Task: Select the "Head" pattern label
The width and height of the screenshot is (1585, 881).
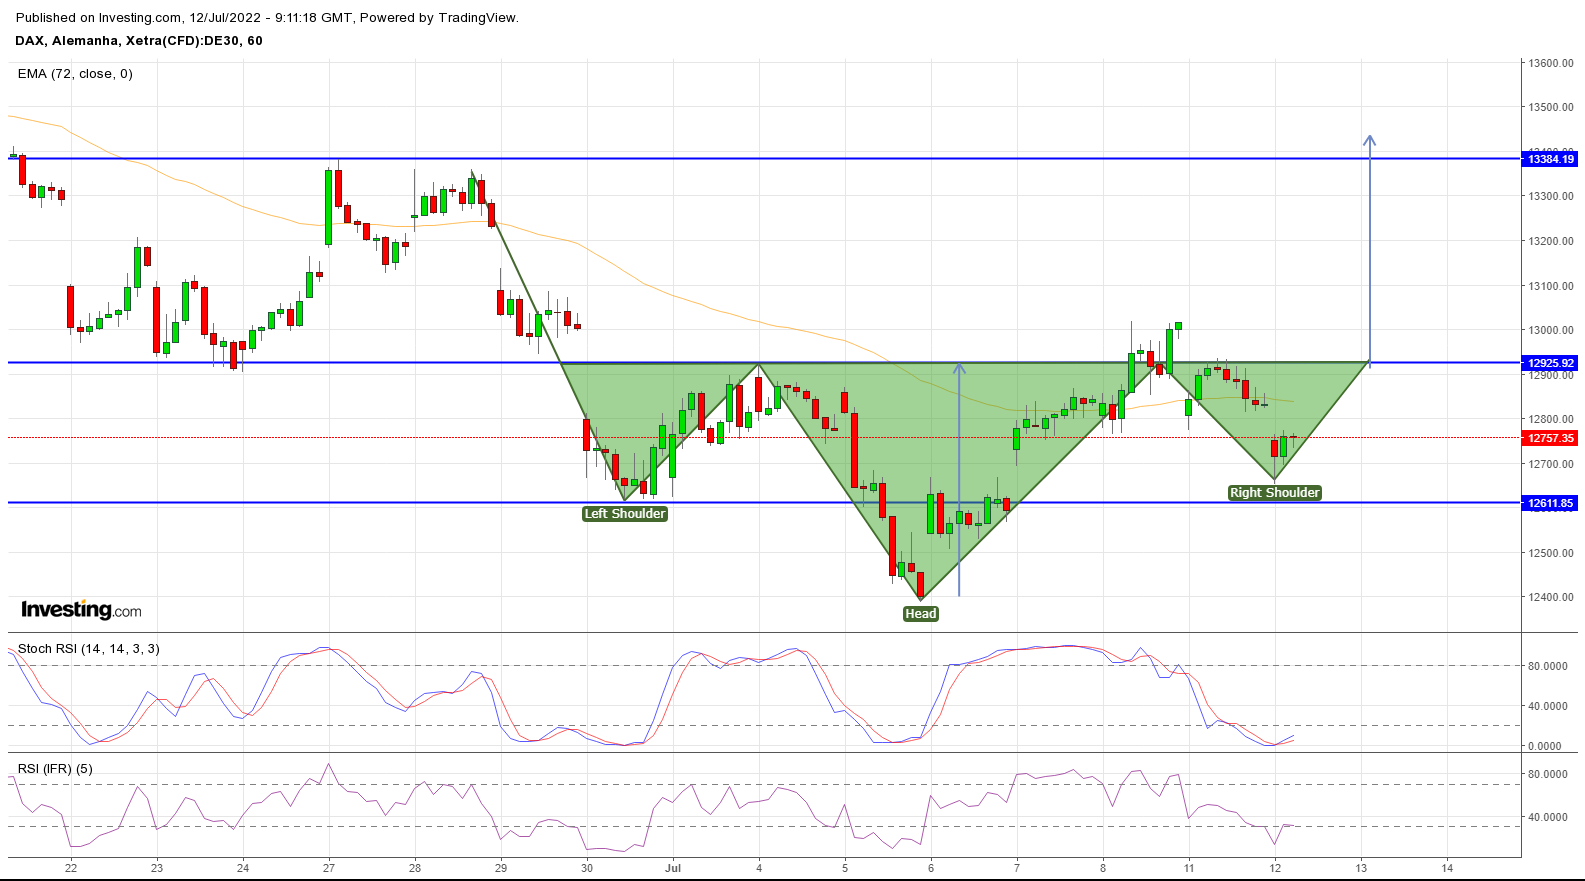Action: click(921, 614)
